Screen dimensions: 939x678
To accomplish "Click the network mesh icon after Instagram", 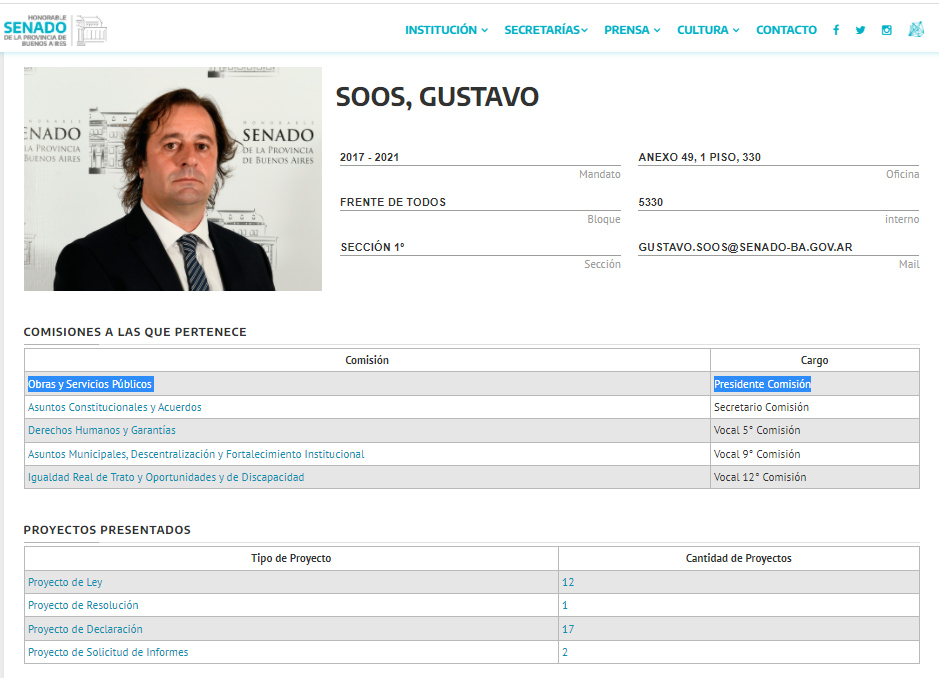I will [915, 30].
